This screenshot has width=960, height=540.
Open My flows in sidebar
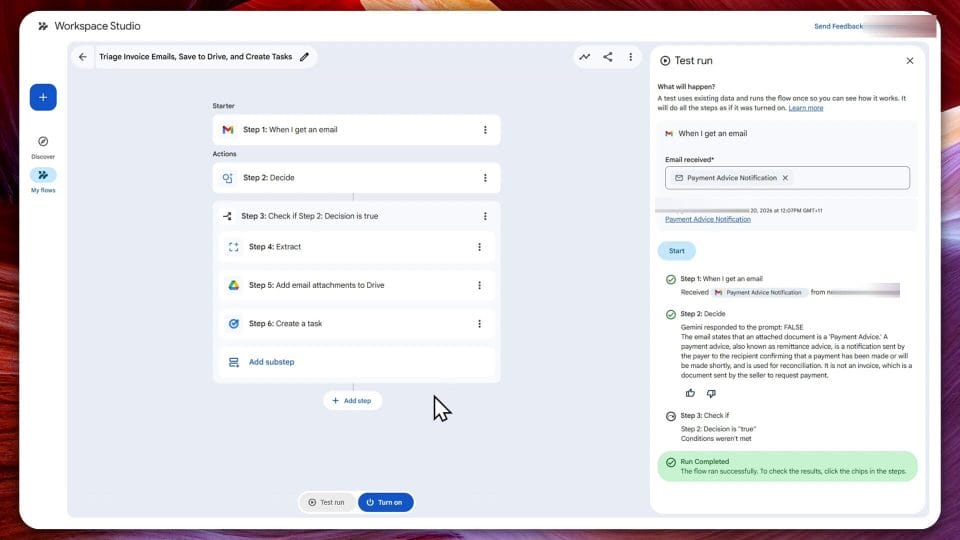43,180
